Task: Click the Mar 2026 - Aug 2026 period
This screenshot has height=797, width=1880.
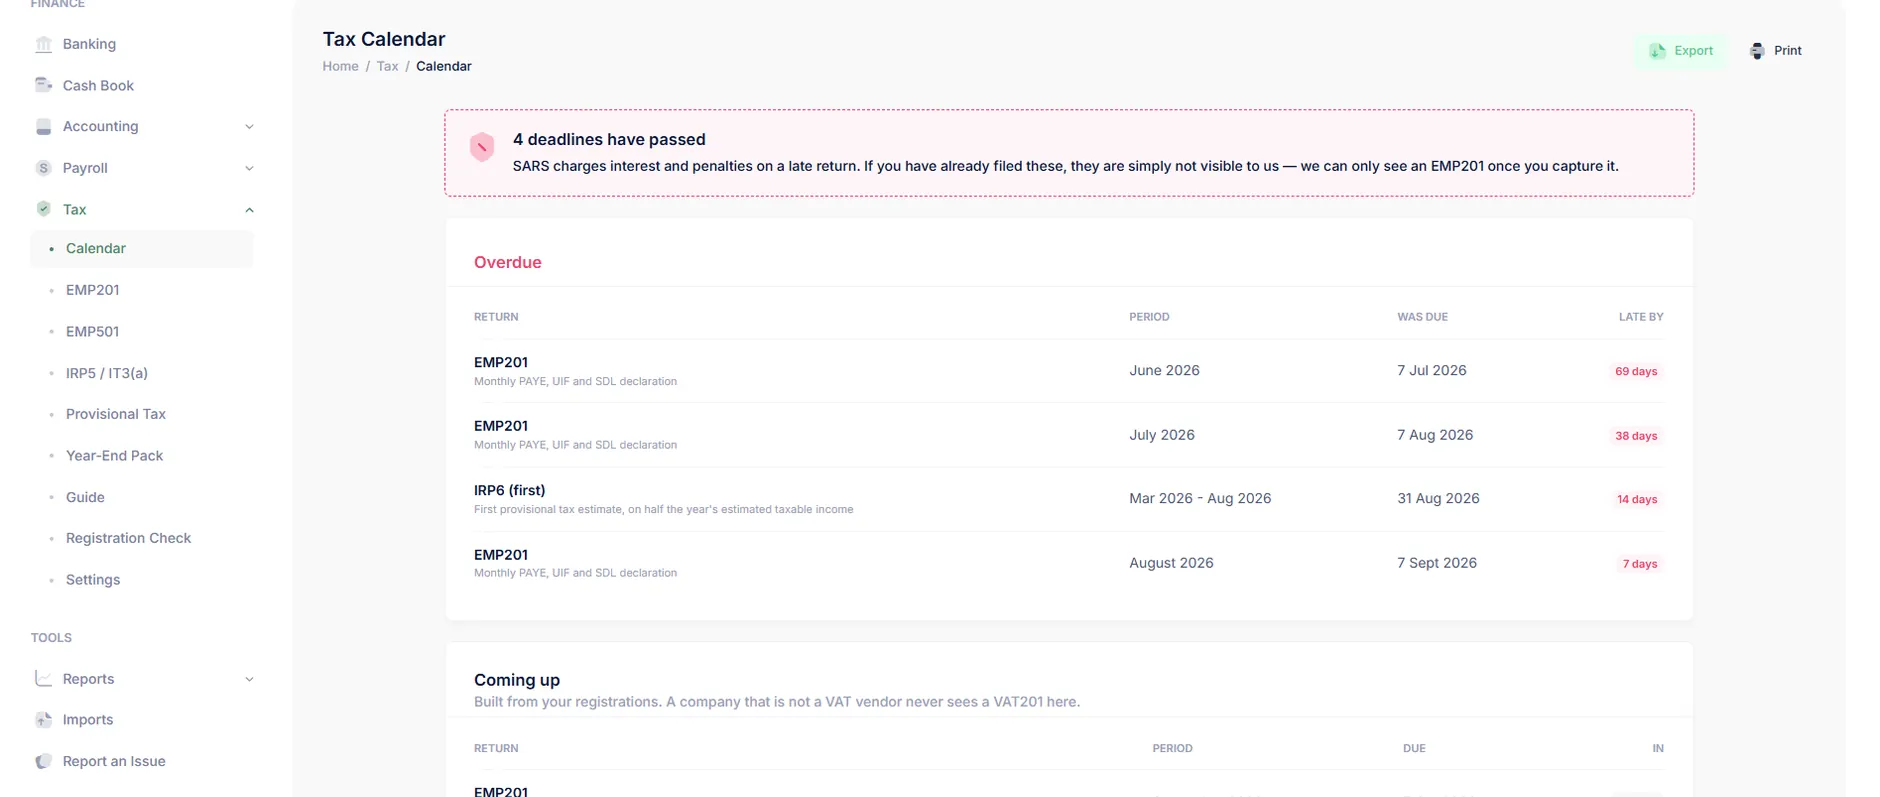Action: pos(1200,498)
